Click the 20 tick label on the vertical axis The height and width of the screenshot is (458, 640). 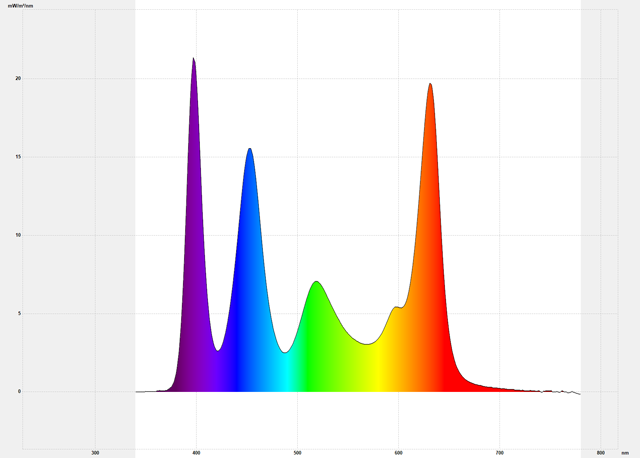[x=18, y=78]
